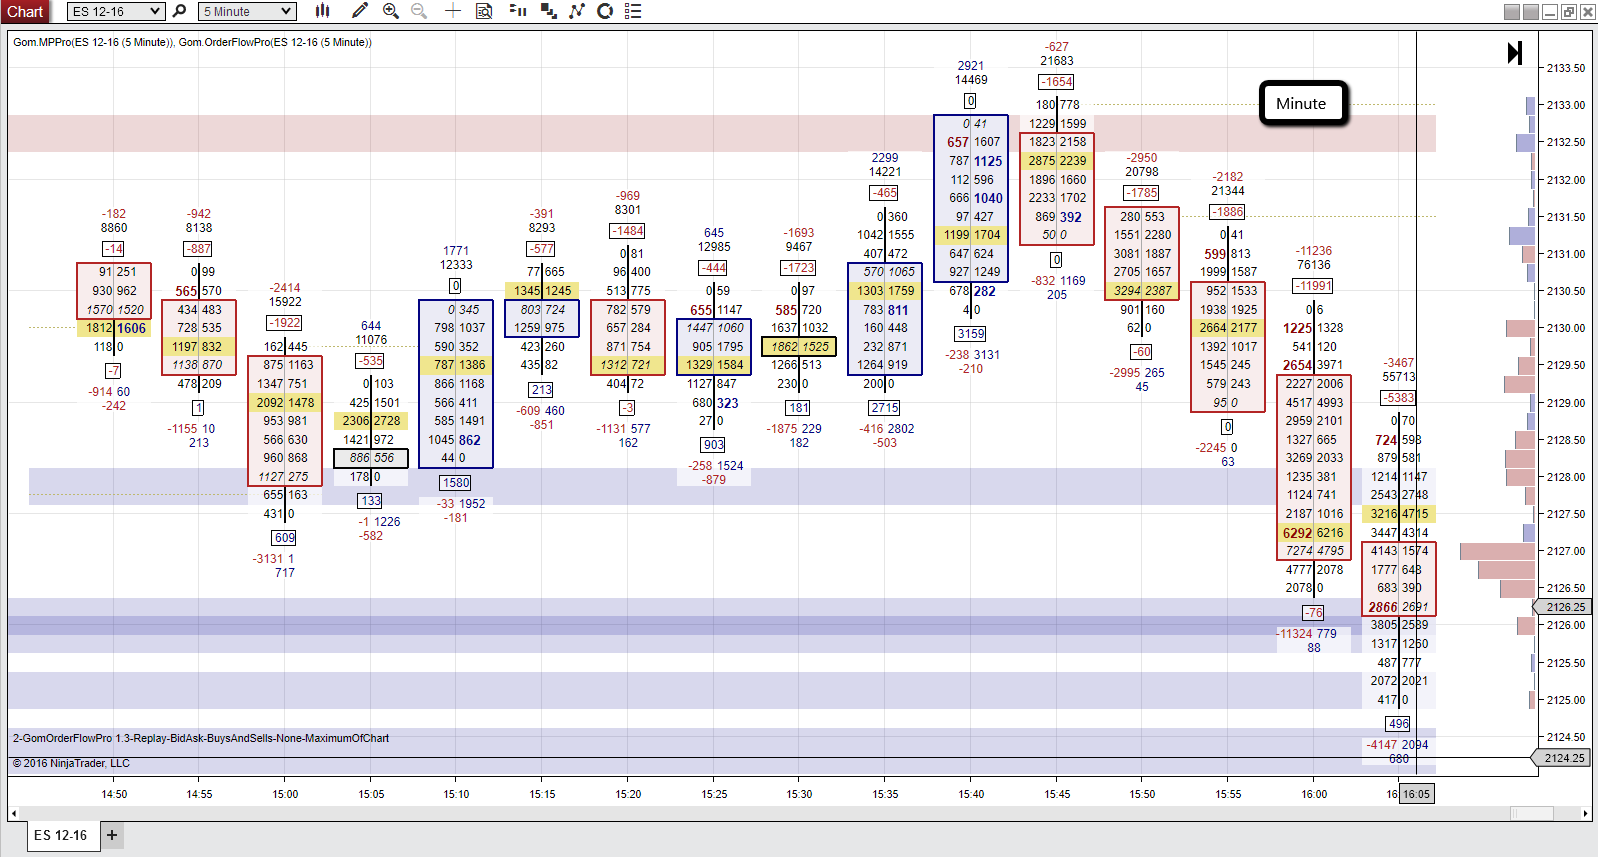Image resolution: width=1598 pixels, height=857 pixels.
Task: Click the highlighted 2875 2239 cell
Action: [1057, 160]
